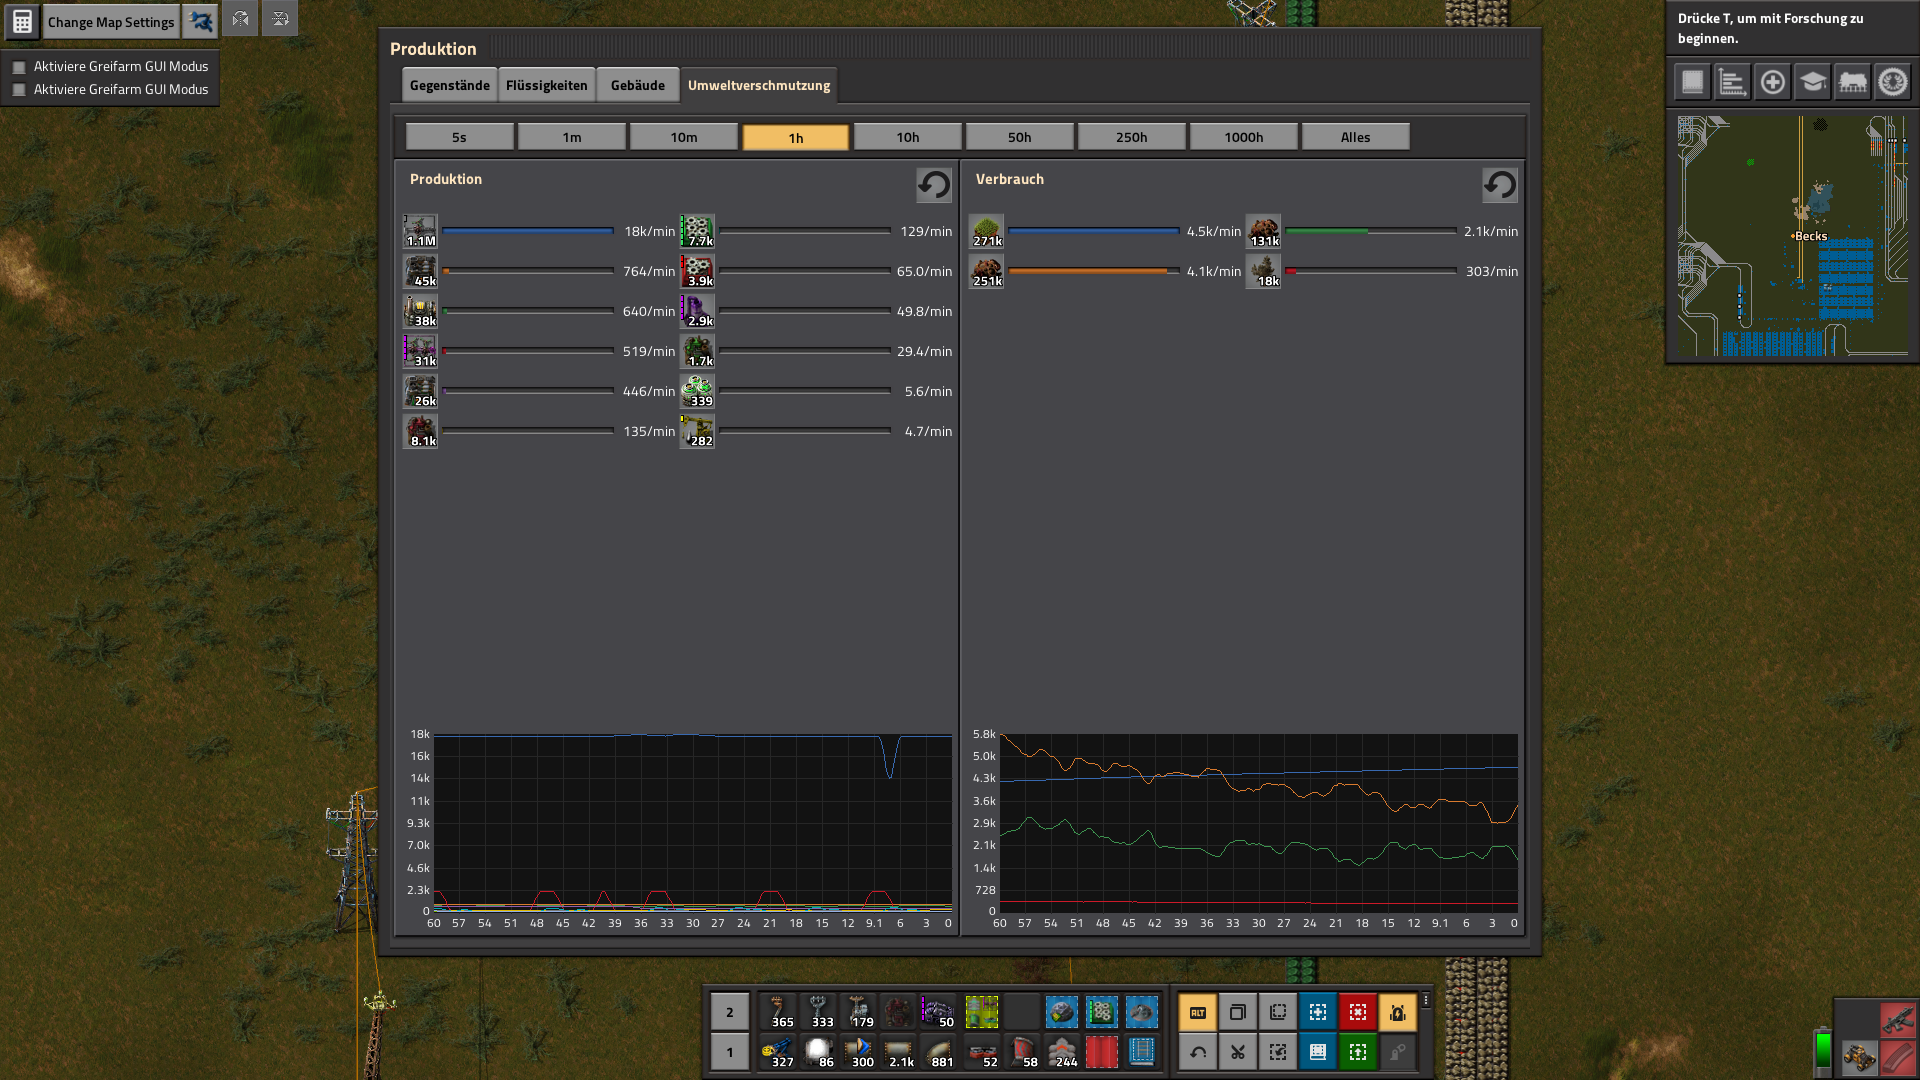Select the Alles time range

(1356, 137)
